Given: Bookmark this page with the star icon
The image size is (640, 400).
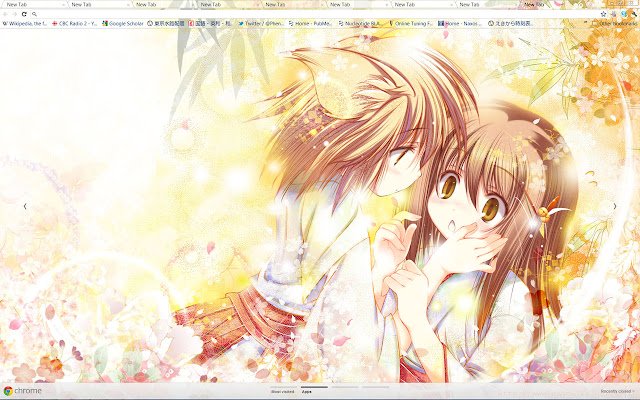Looking at the screenshot, I should coord(604,14).
